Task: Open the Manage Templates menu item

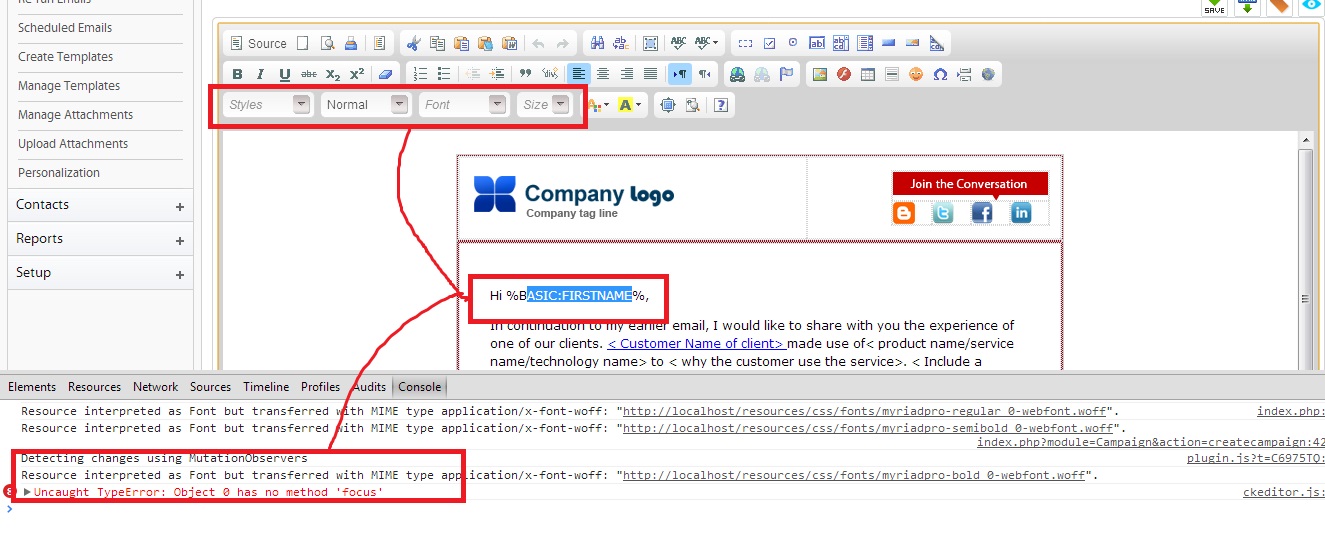Action: point(69,86)
